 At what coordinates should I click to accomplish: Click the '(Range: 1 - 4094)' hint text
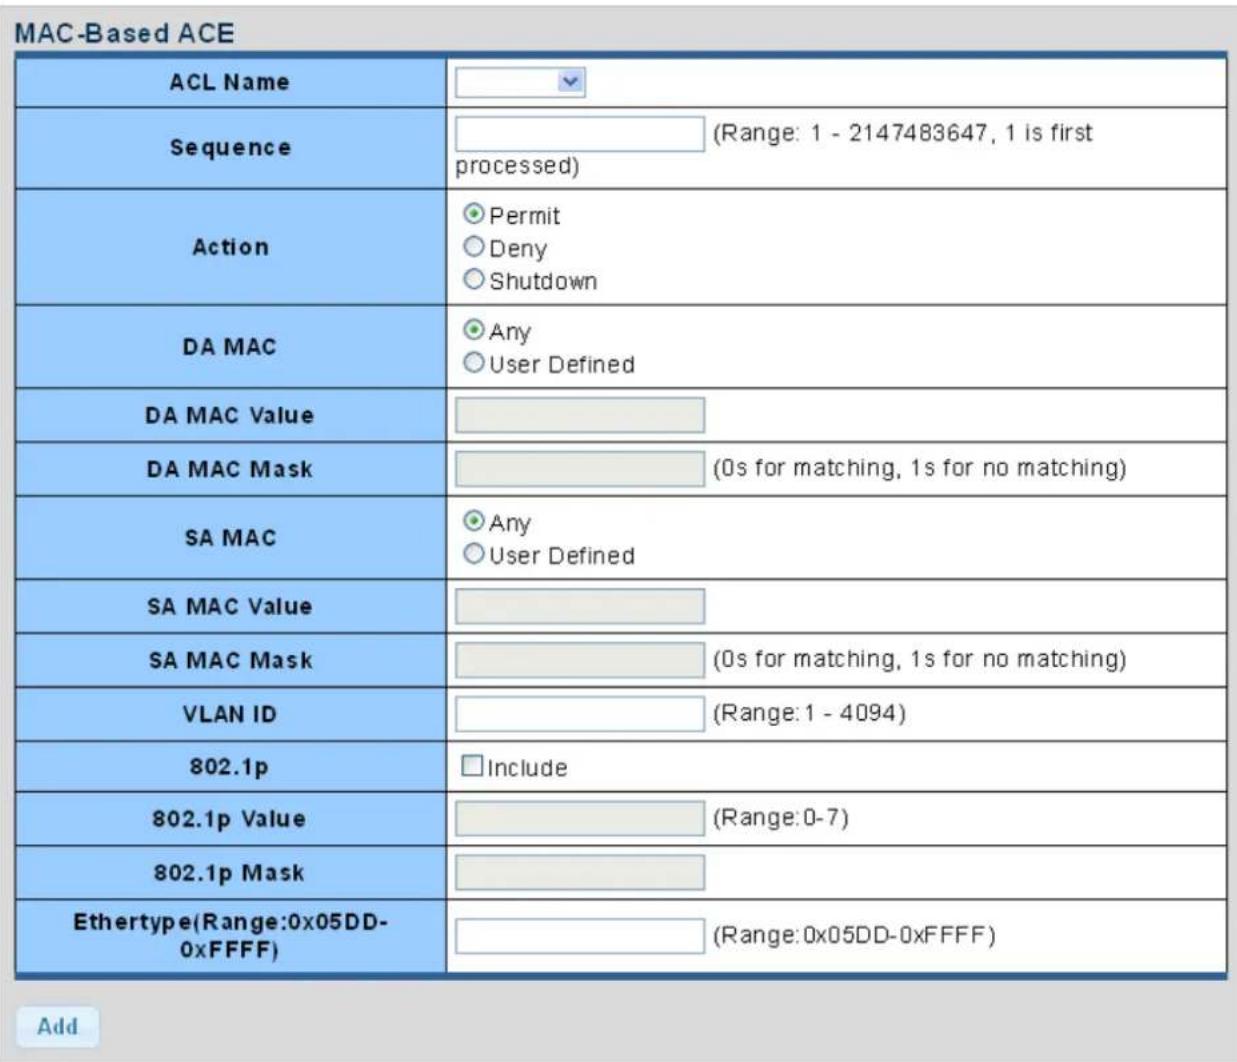[809, 713]
